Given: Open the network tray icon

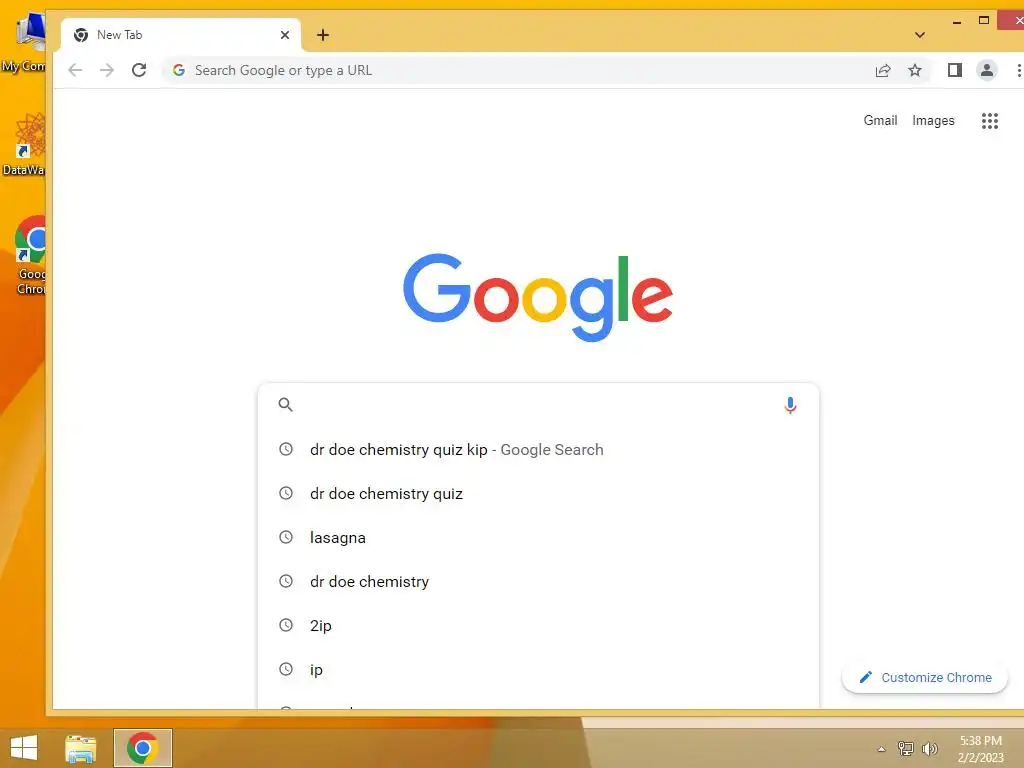Looking at the screenshot, I should (x=906, y=748).
